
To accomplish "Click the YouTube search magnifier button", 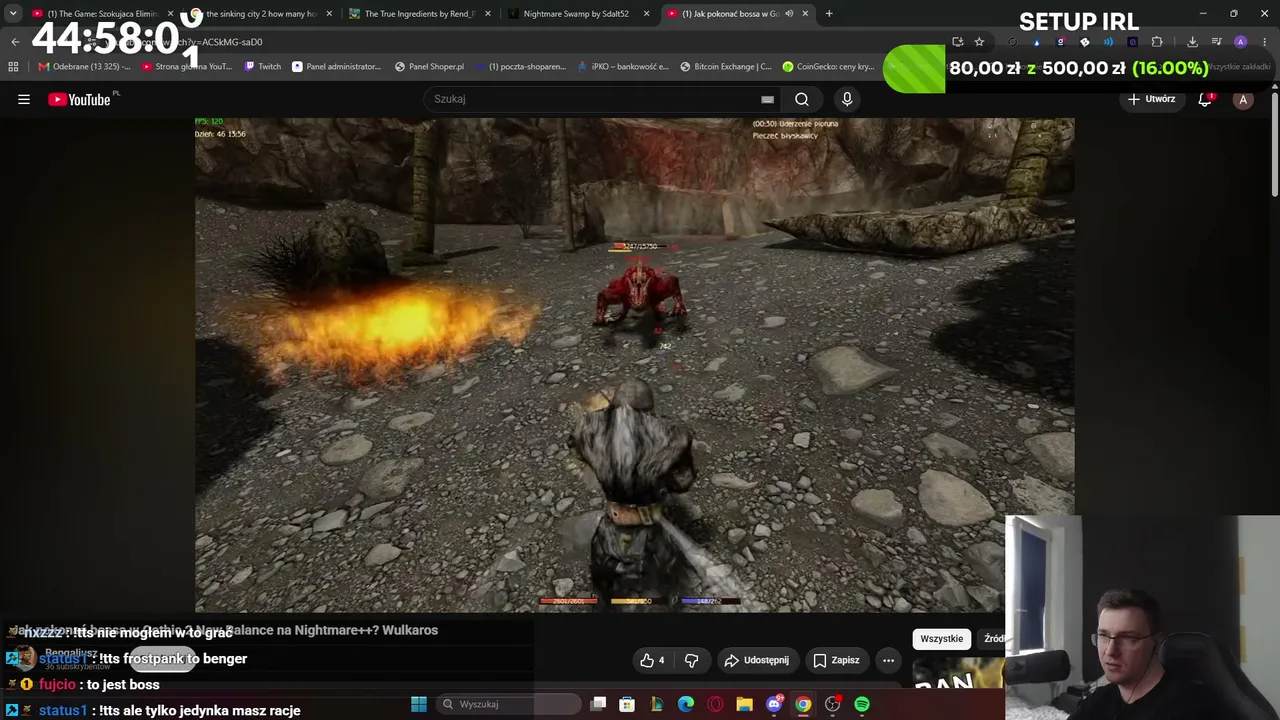I will 802,99.
